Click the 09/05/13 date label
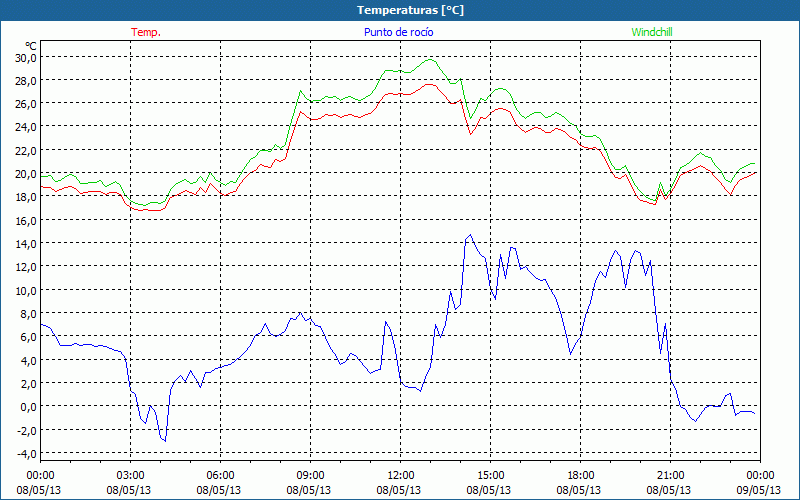Screen dimensions: 800x500 pos(759,490)
